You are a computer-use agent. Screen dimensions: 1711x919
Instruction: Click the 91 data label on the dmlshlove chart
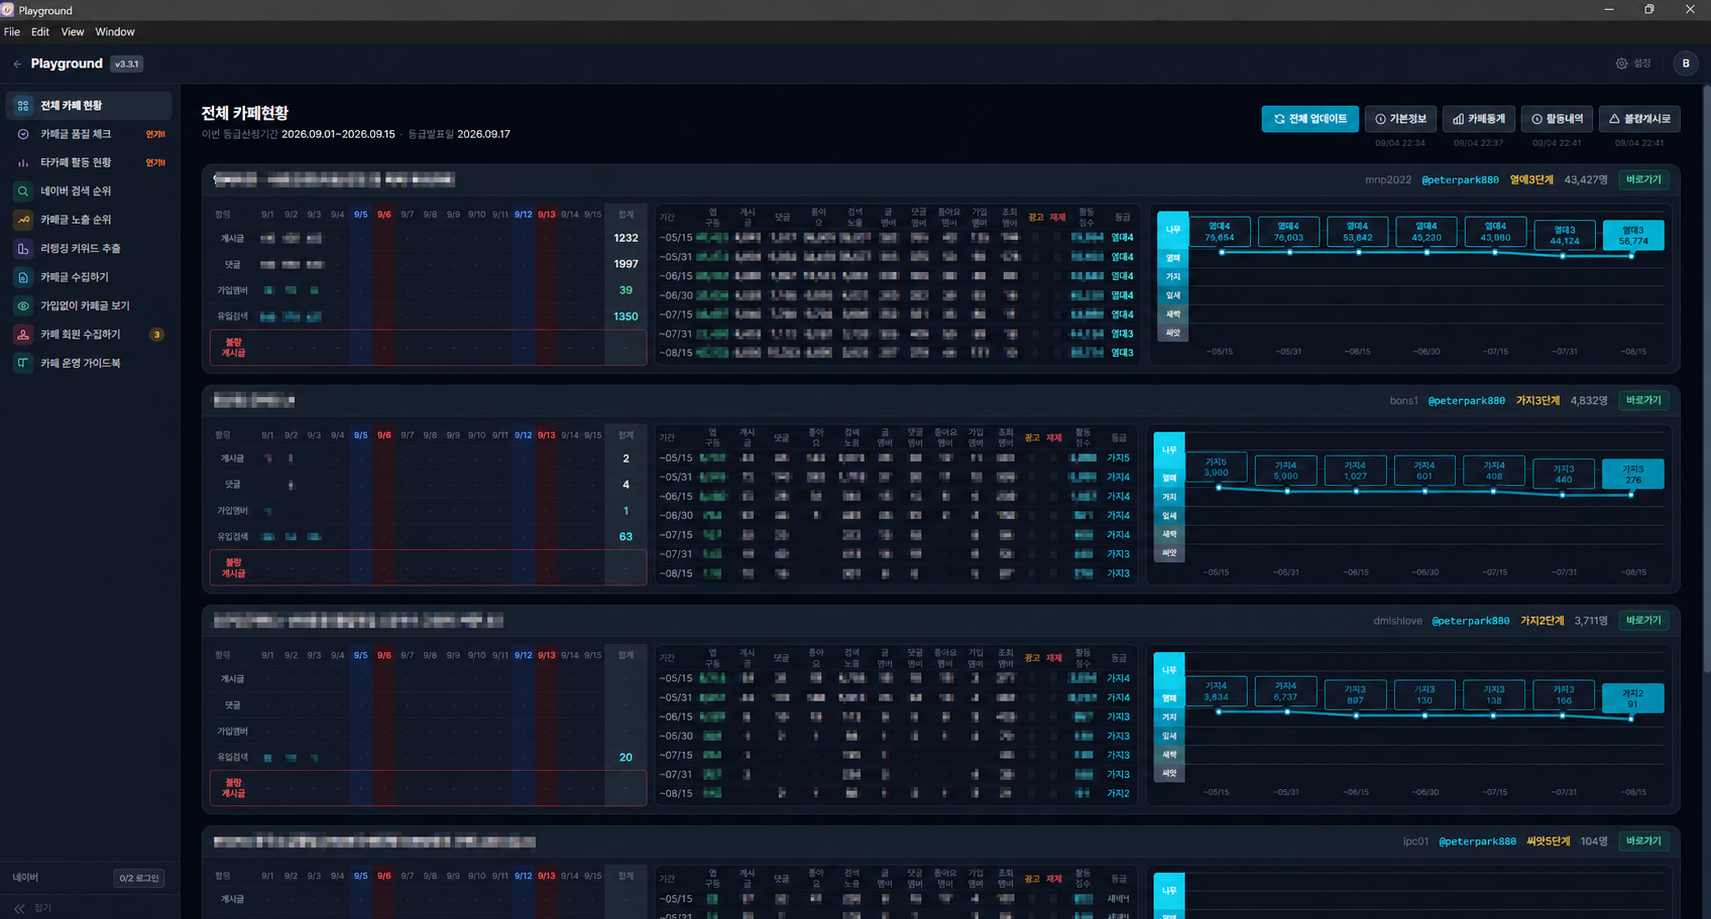(x=1633, y=698)
